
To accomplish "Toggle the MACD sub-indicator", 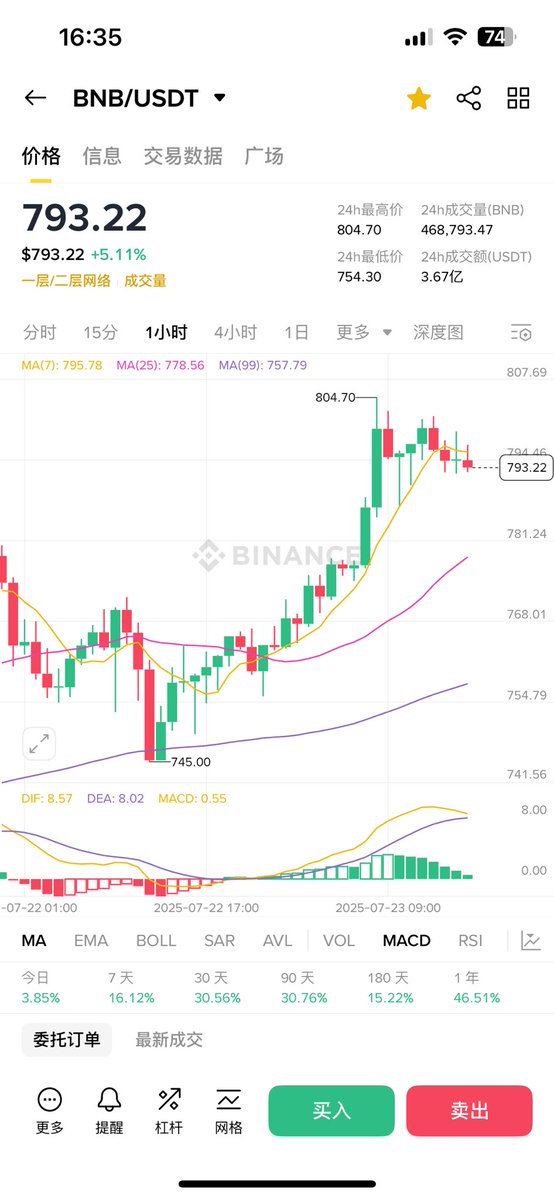I will pyautogui.click(x=406, y=941).
